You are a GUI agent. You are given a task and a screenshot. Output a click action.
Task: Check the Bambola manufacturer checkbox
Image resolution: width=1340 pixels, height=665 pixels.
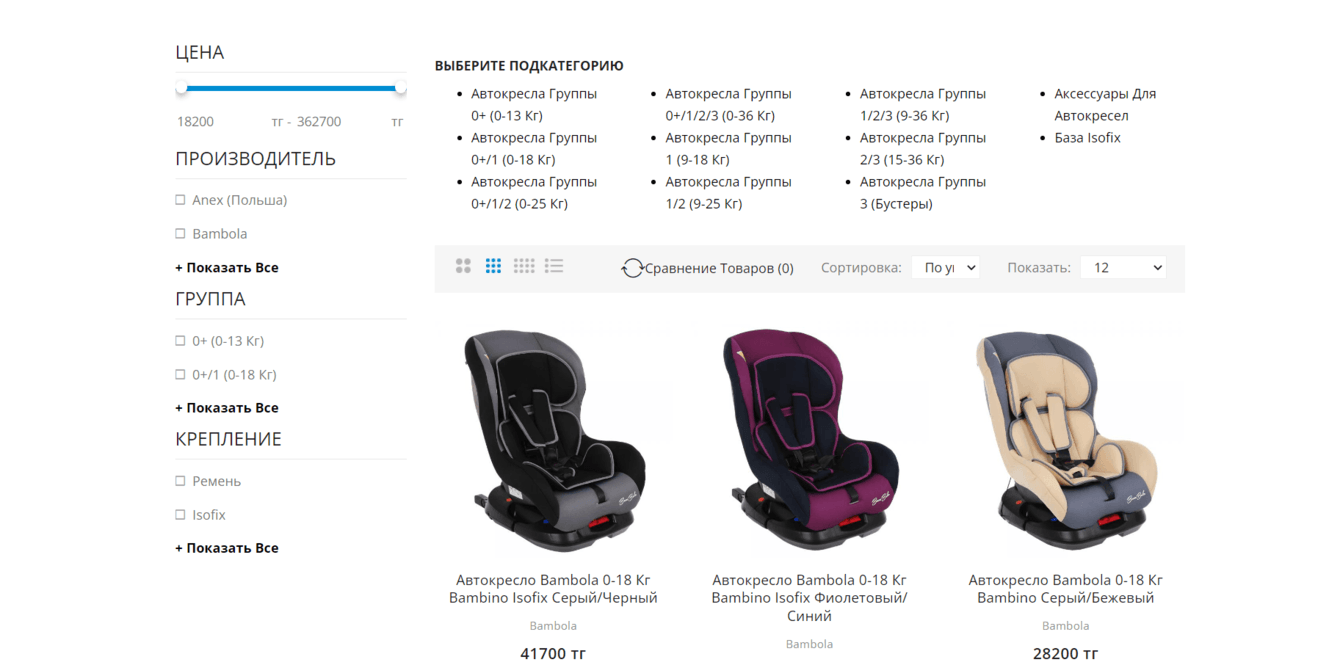point(180,233)
